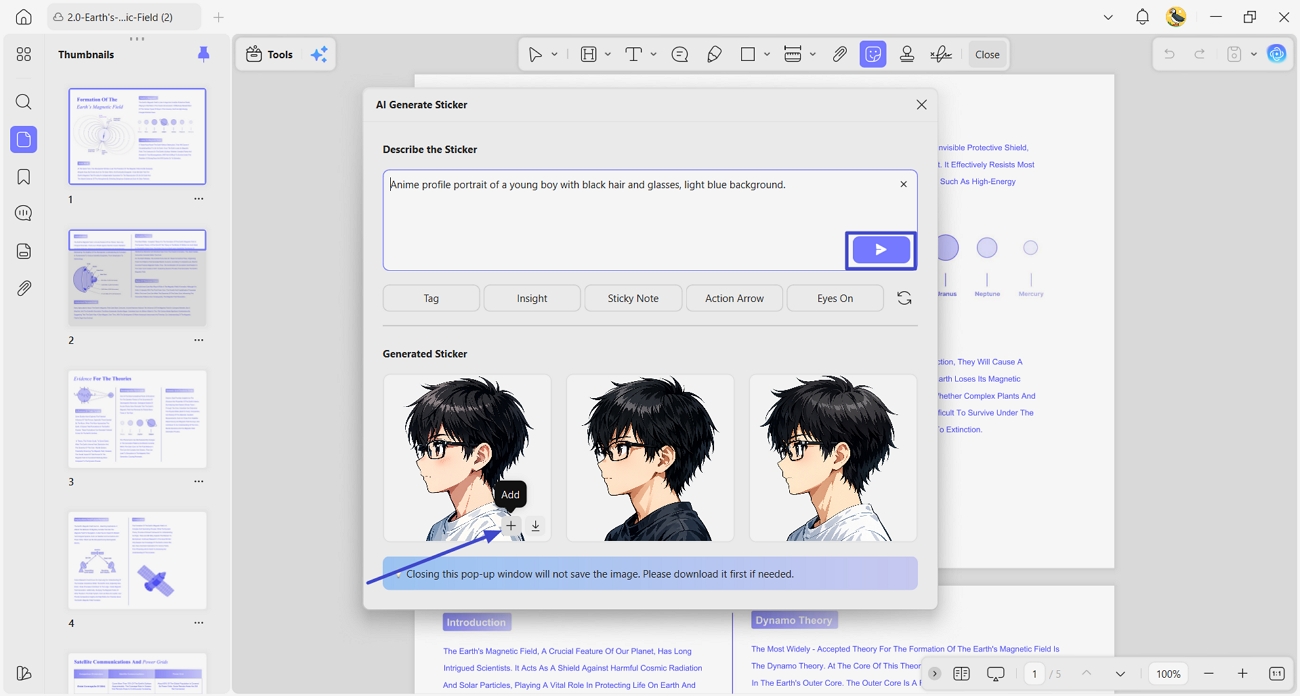The width and height of the screenshot is (1300, 696).
Task: Switch to the 2.0-Earth's document tab
Action: (x=122, y=17)
